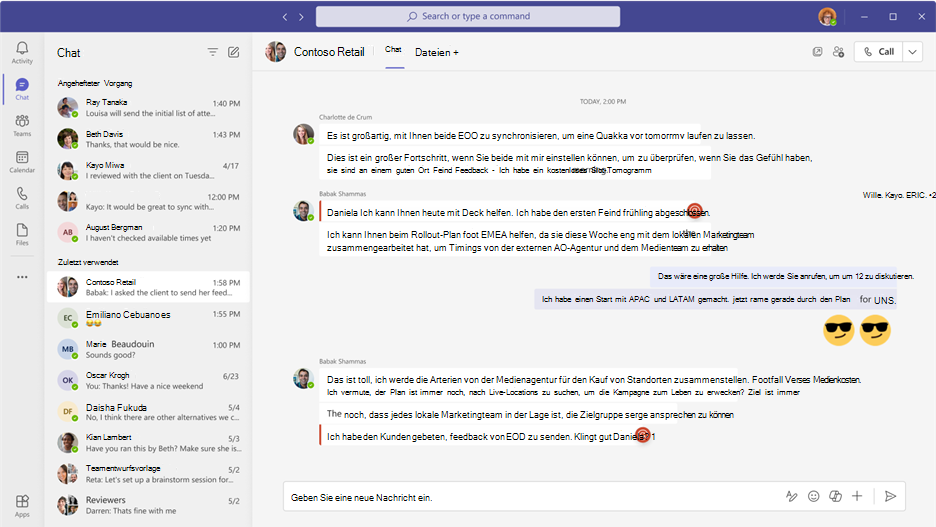Open chat with Daisha Fukuda
The height and width of the screenshot is (527, 936).
click(x=149, y=412)
